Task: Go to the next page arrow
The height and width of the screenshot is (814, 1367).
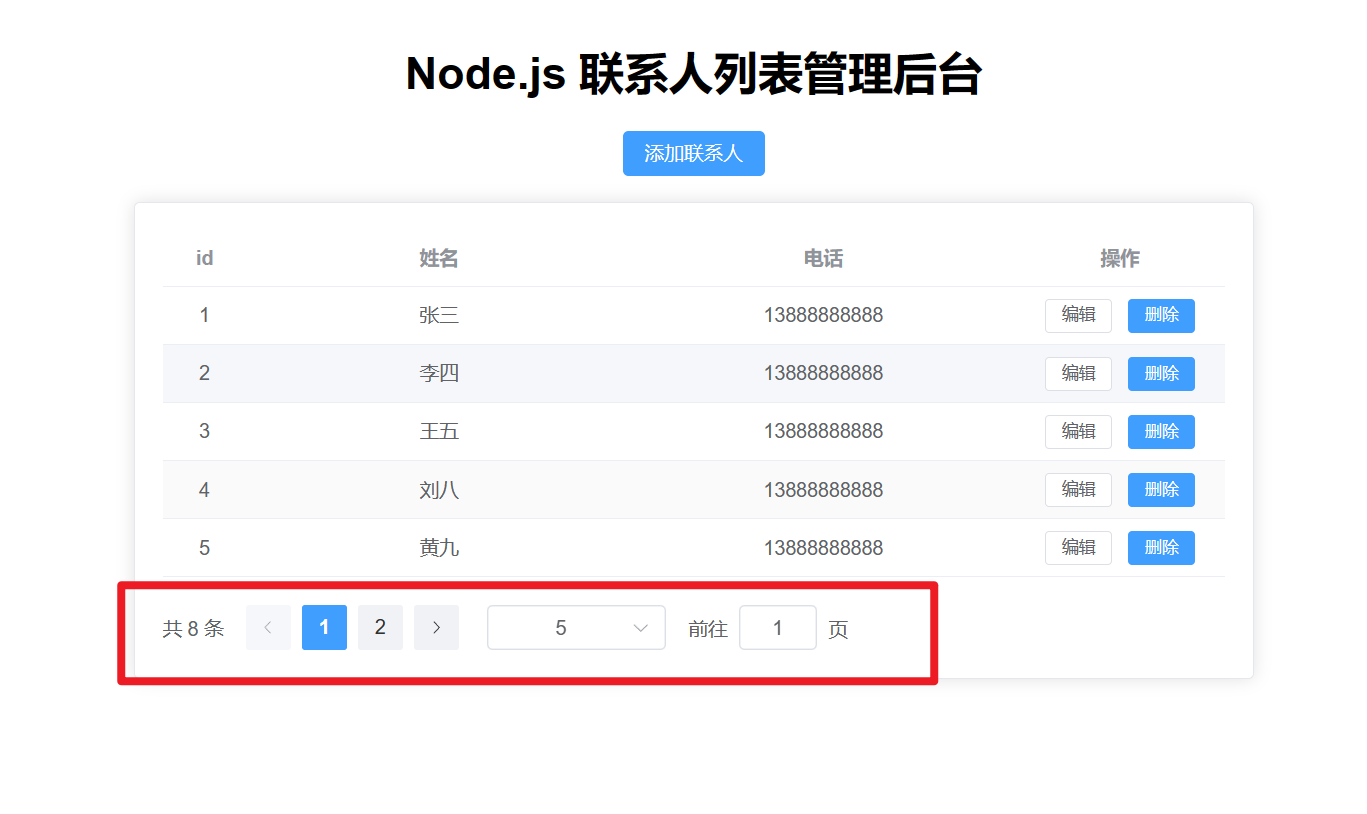Action: pyautogui.click(x=436, y=627)
